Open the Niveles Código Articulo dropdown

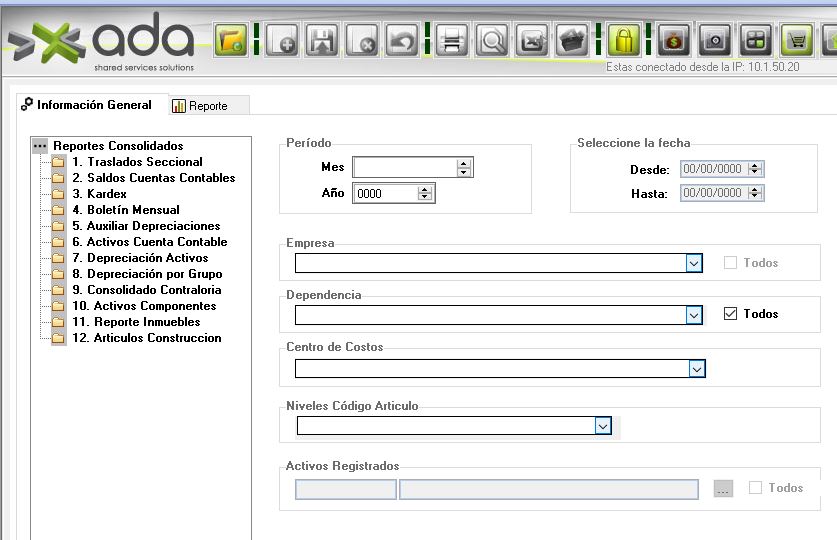pyautogui.click(x=602, y=426)
